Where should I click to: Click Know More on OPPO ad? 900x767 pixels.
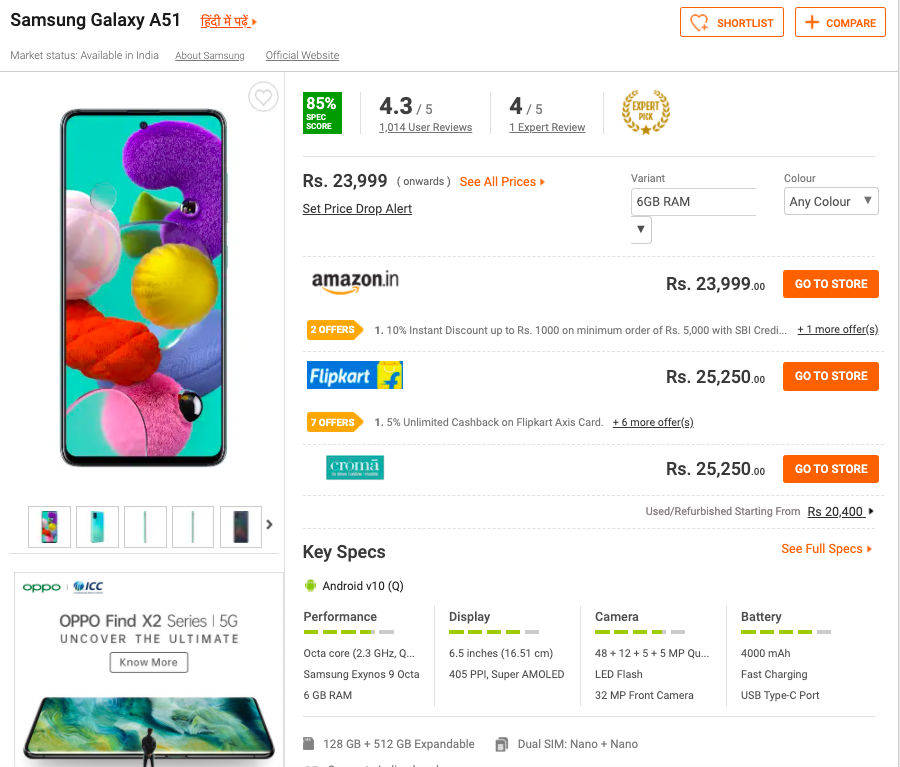[149, 662]
